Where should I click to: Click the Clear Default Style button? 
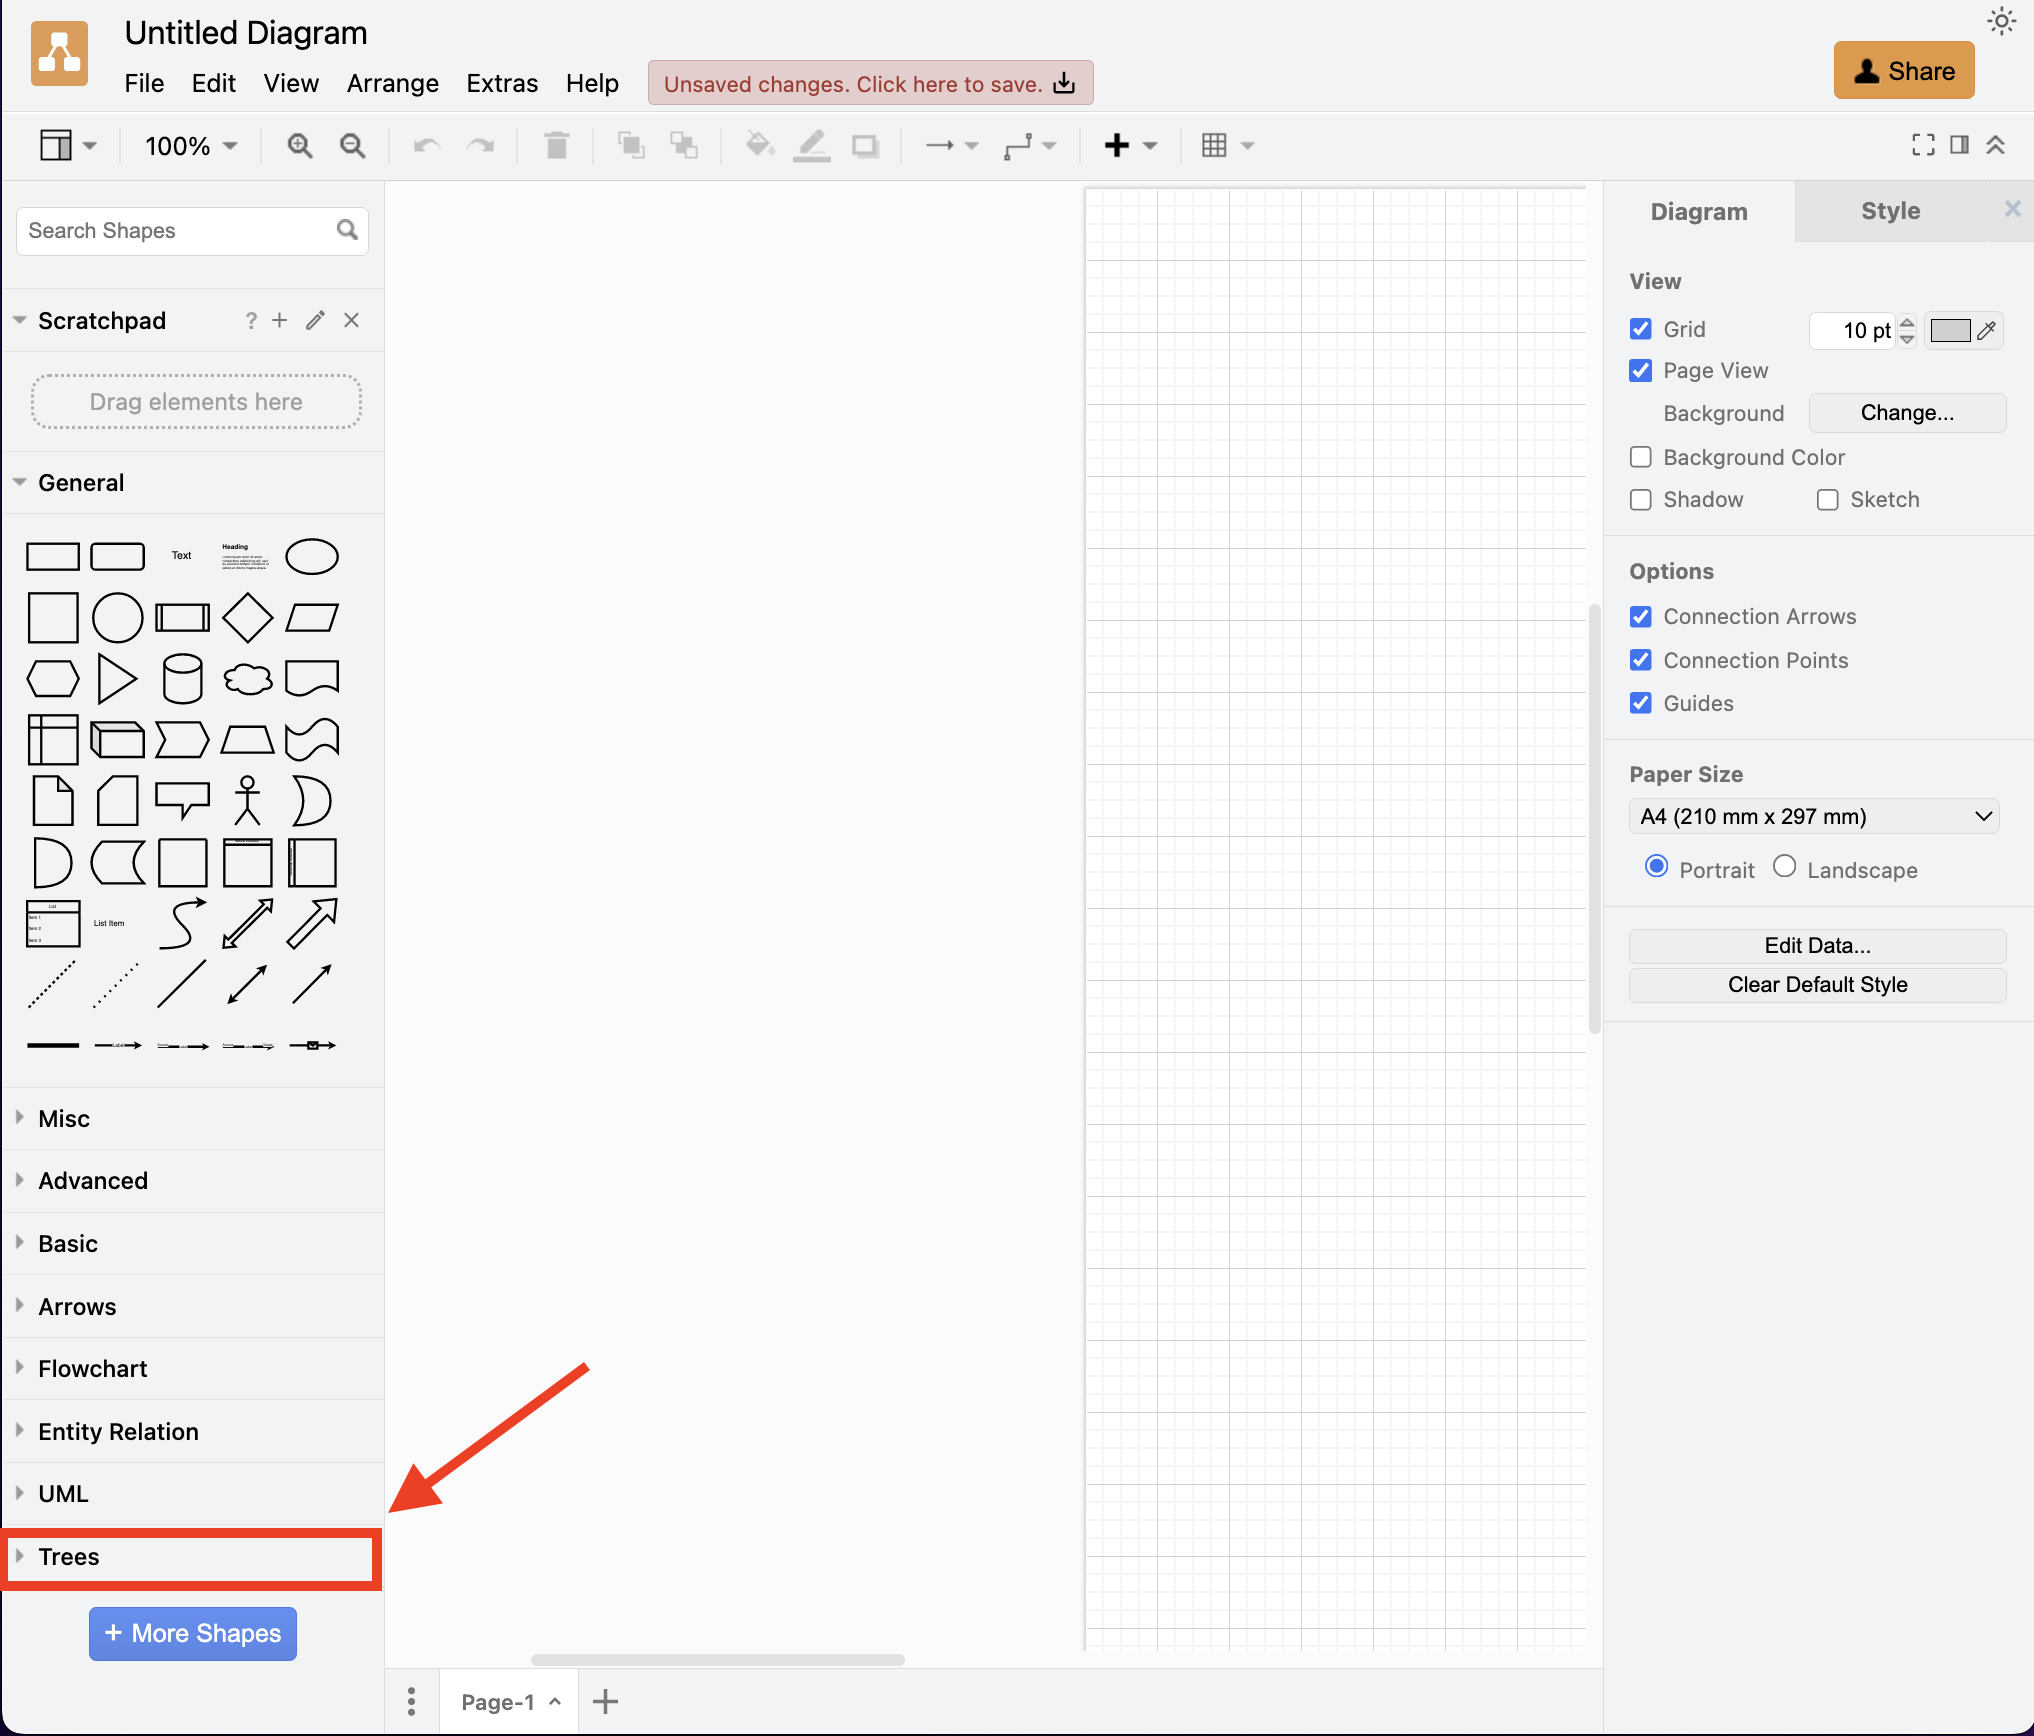tap(1817, 984)
